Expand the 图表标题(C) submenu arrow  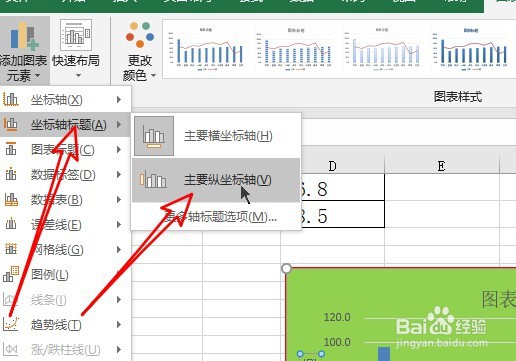[119, 149]
